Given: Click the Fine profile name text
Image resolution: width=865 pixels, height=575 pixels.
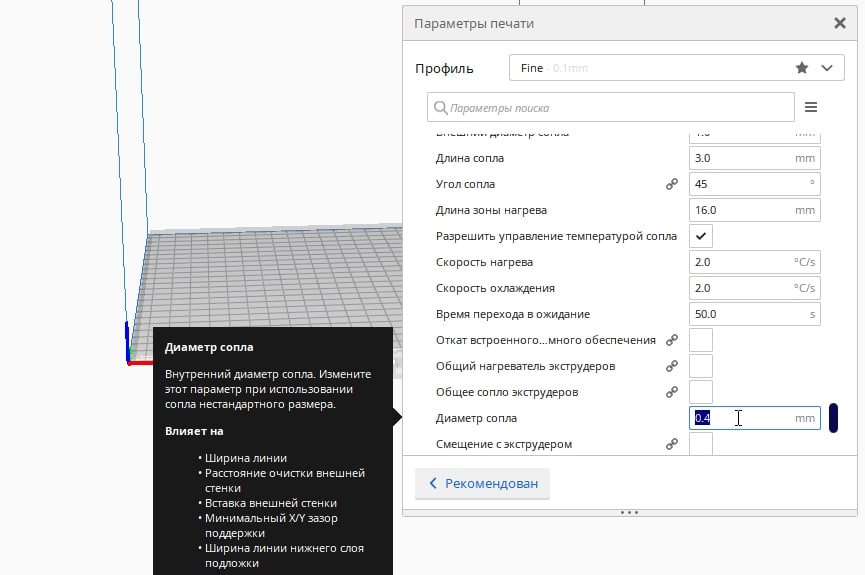Looking at the screenshot, I should pos(532,68).
